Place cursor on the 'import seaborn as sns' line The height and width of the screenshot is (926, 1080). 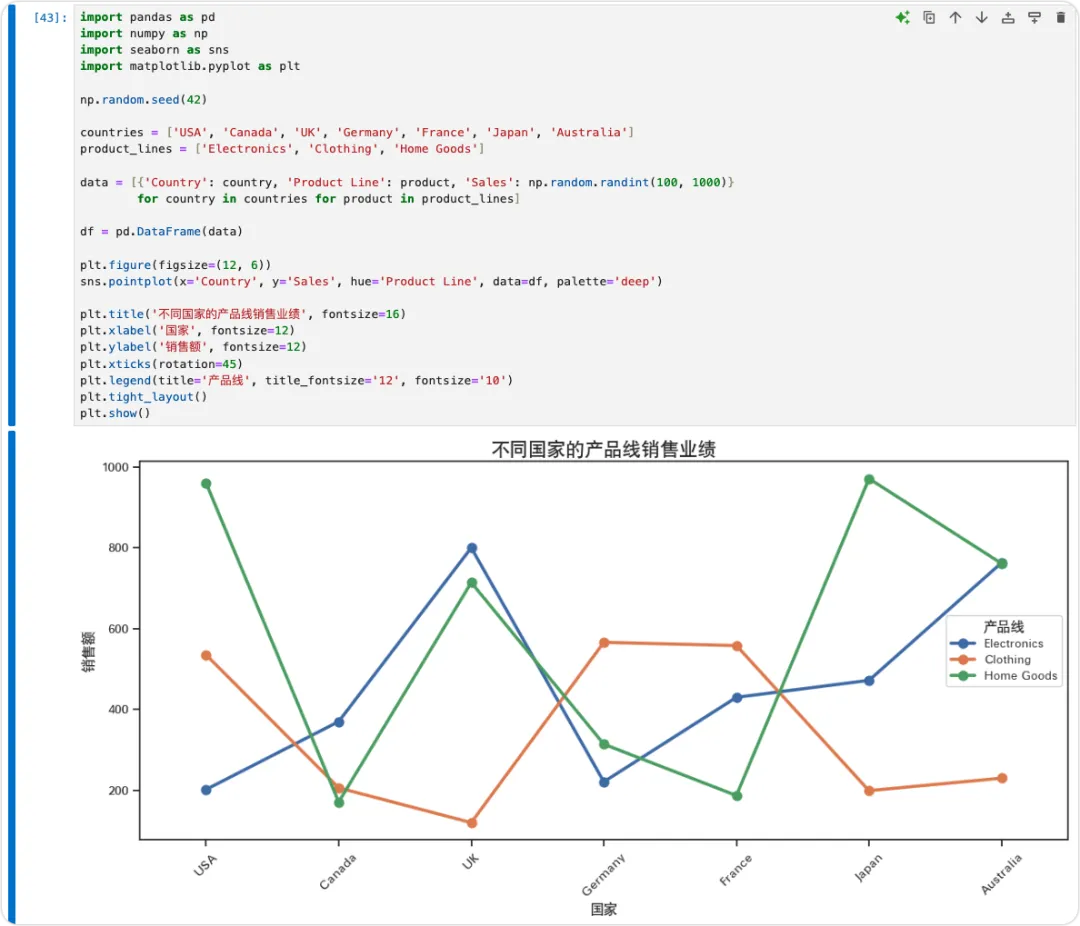tap(154, 50)
